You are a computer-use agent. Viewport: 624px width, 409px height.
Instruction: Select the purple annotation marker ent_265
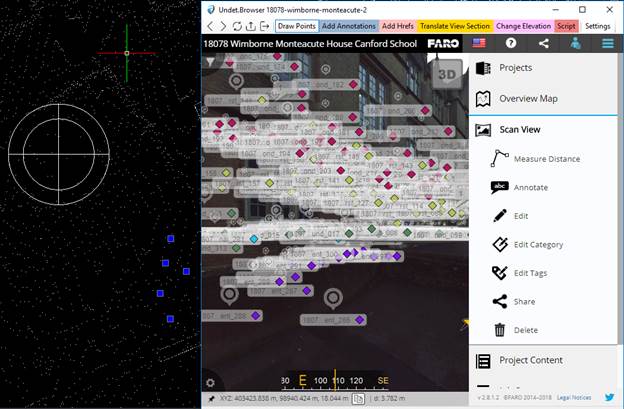click(360, 320)
